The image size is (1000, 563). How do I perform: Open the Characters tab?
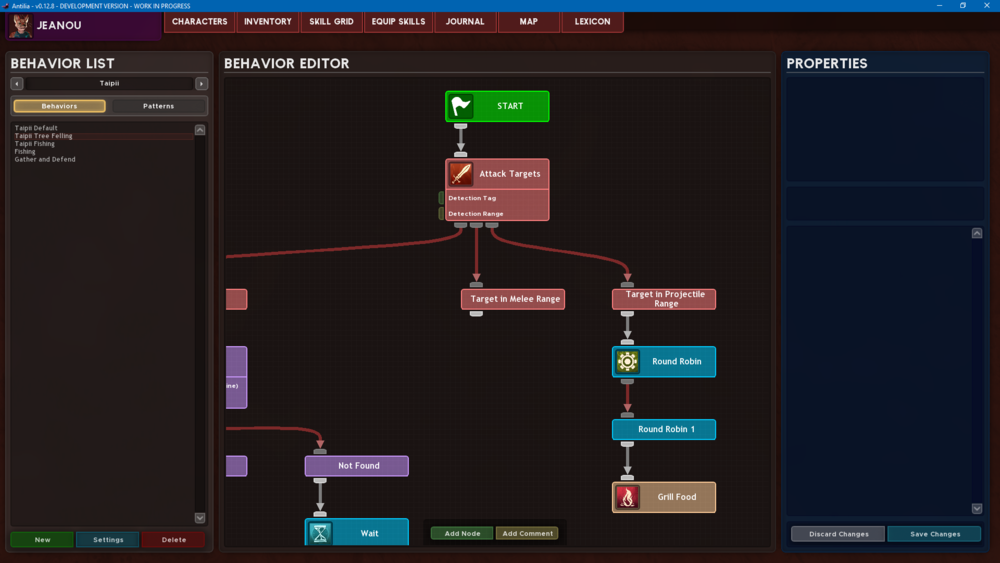point(200,22)
